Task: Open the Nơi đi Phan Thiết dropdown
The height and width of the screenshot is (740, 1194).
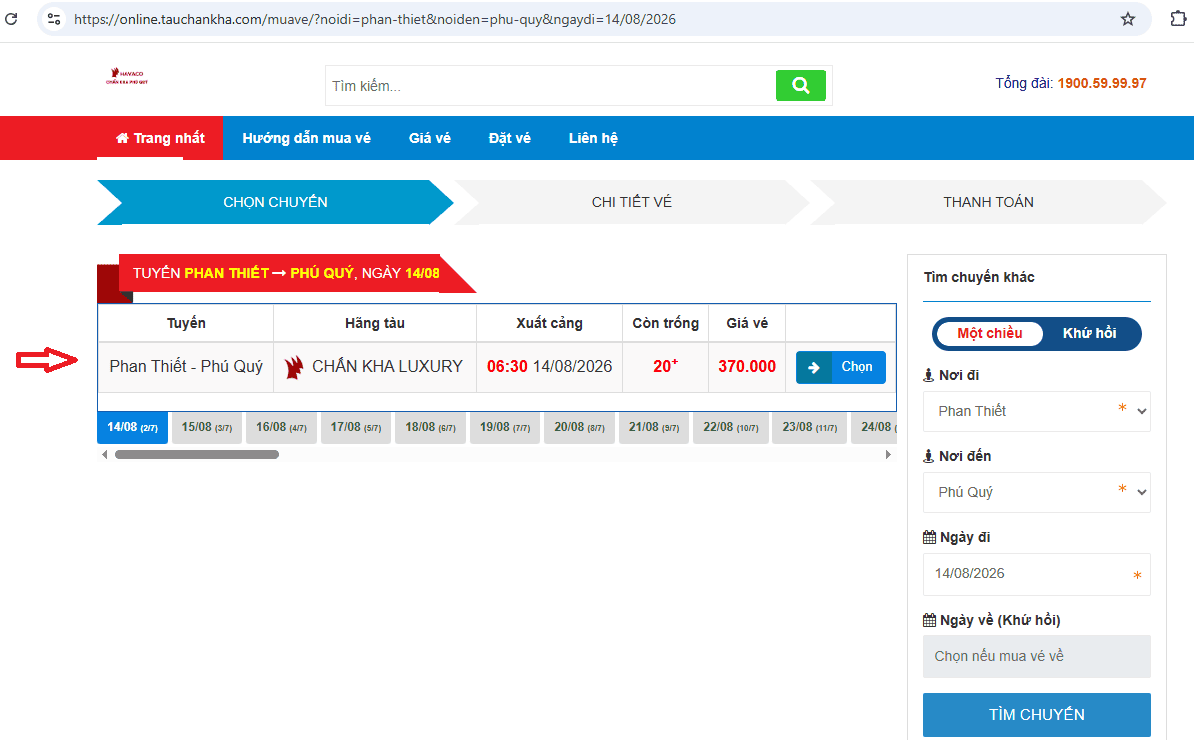Action: tap(1036, 411)
